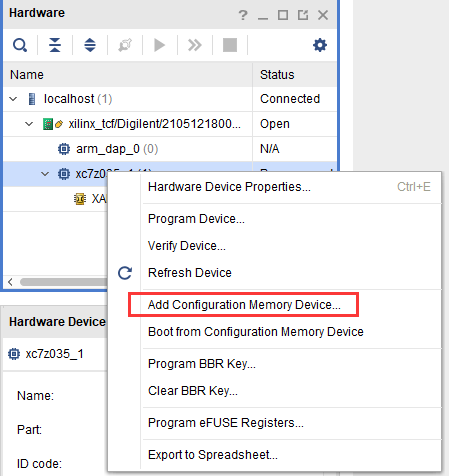Collapse the localhost tree node
Viewport: 449px width, 476px height.
click(x=13, y=99)
